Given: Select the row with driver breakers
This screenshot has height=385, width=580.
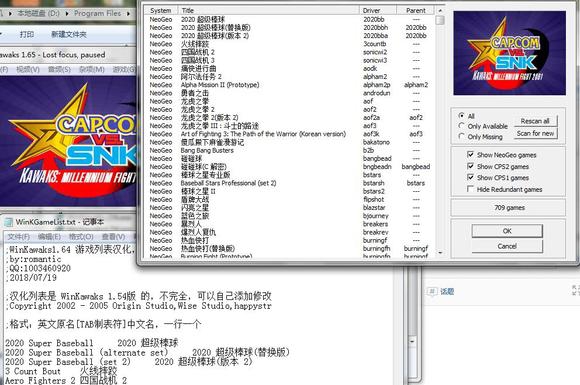Looking at the screenshot, I should click(x=289, y=224).
